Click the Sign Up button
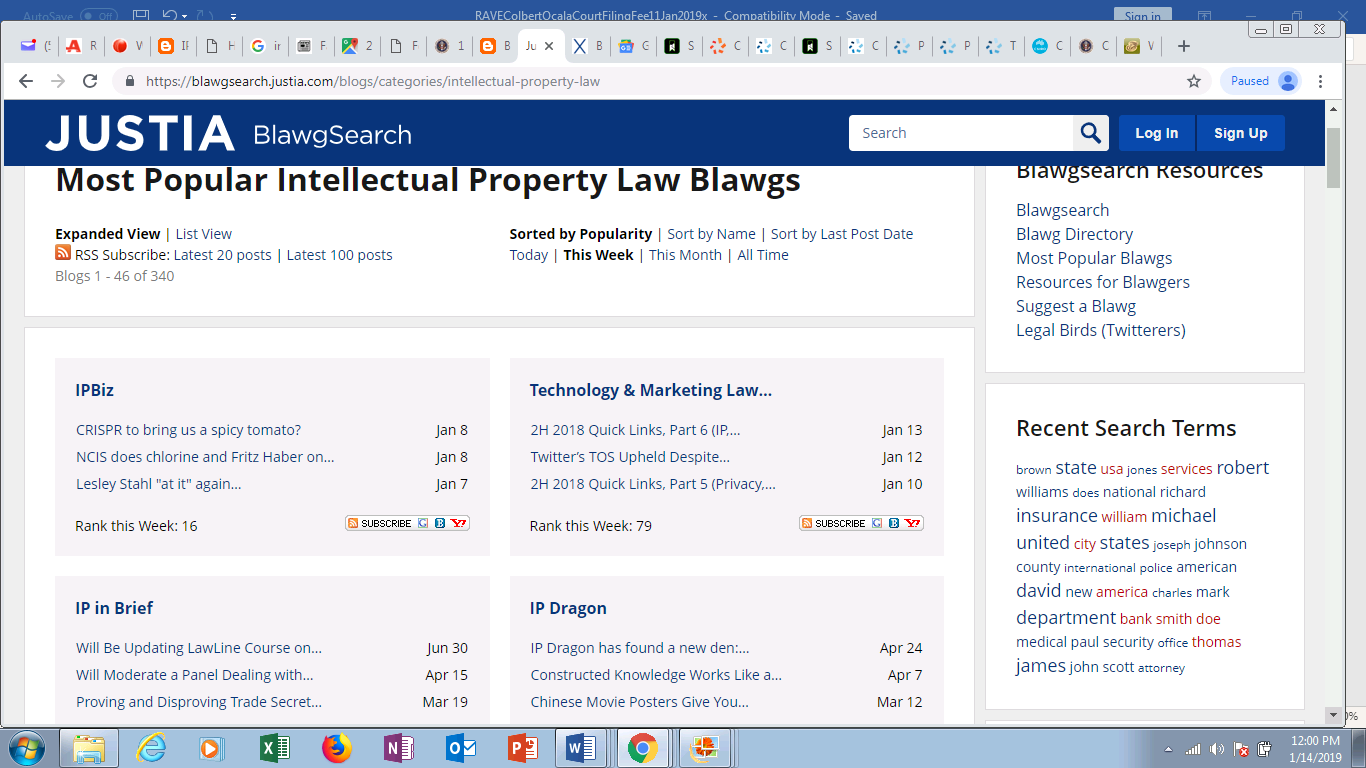Screen dimensions: 1366x768 [x=1240, y=133]
